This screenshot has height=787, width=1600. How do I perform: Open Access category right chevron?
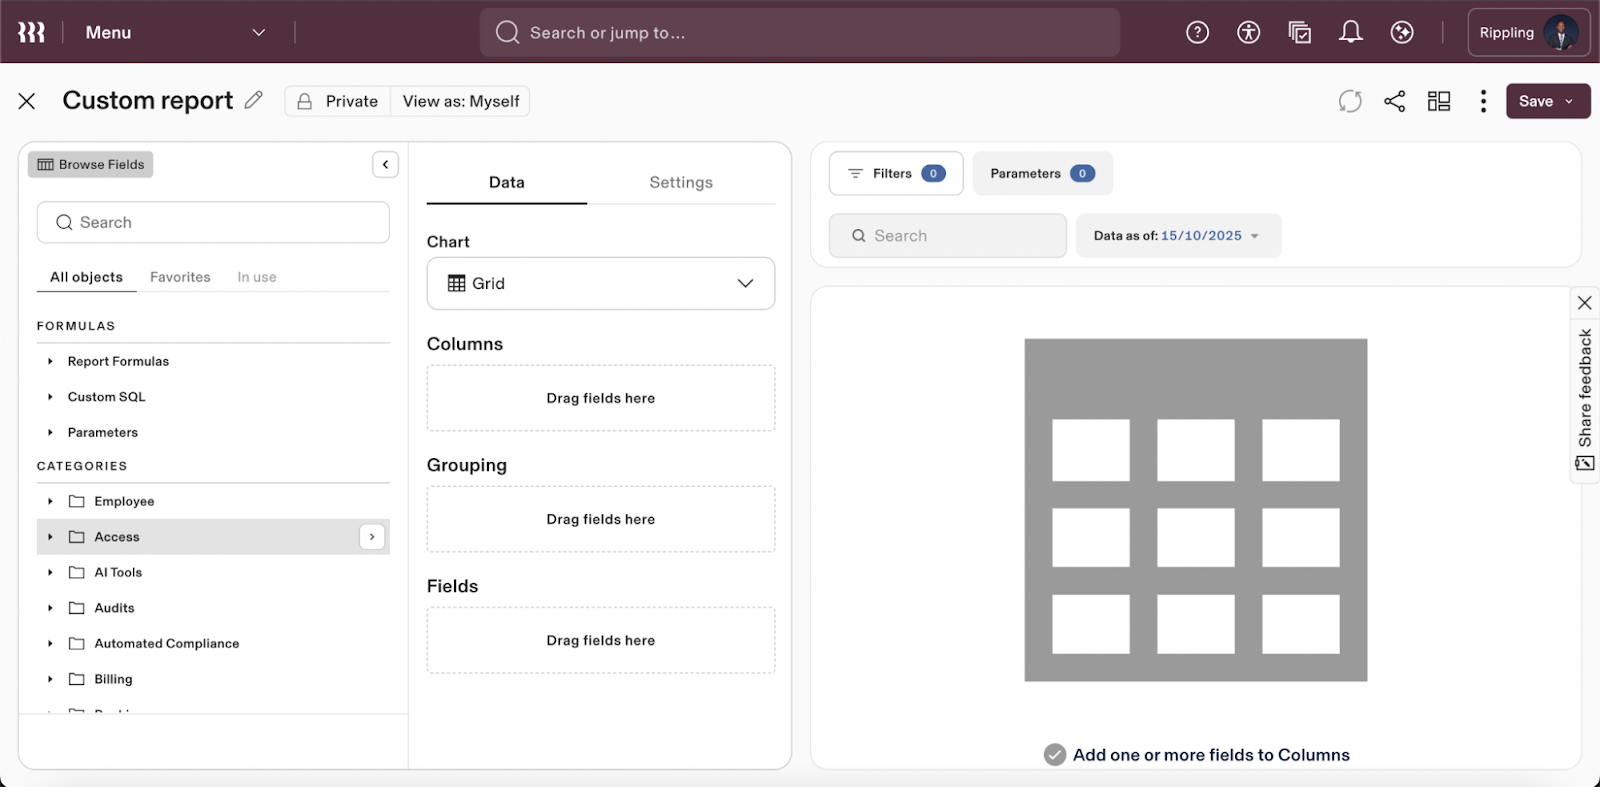(372, 537)
